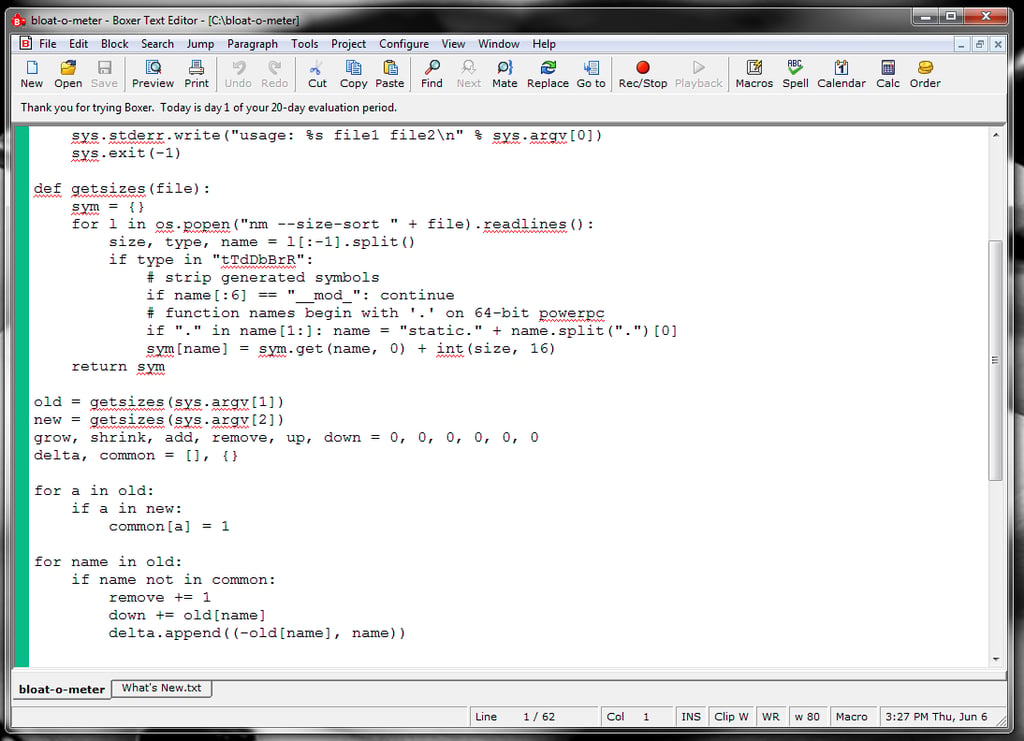Click the vertical scrollbar up arrow
This screenshot has height=741, width=1024.
click(995, 135)
